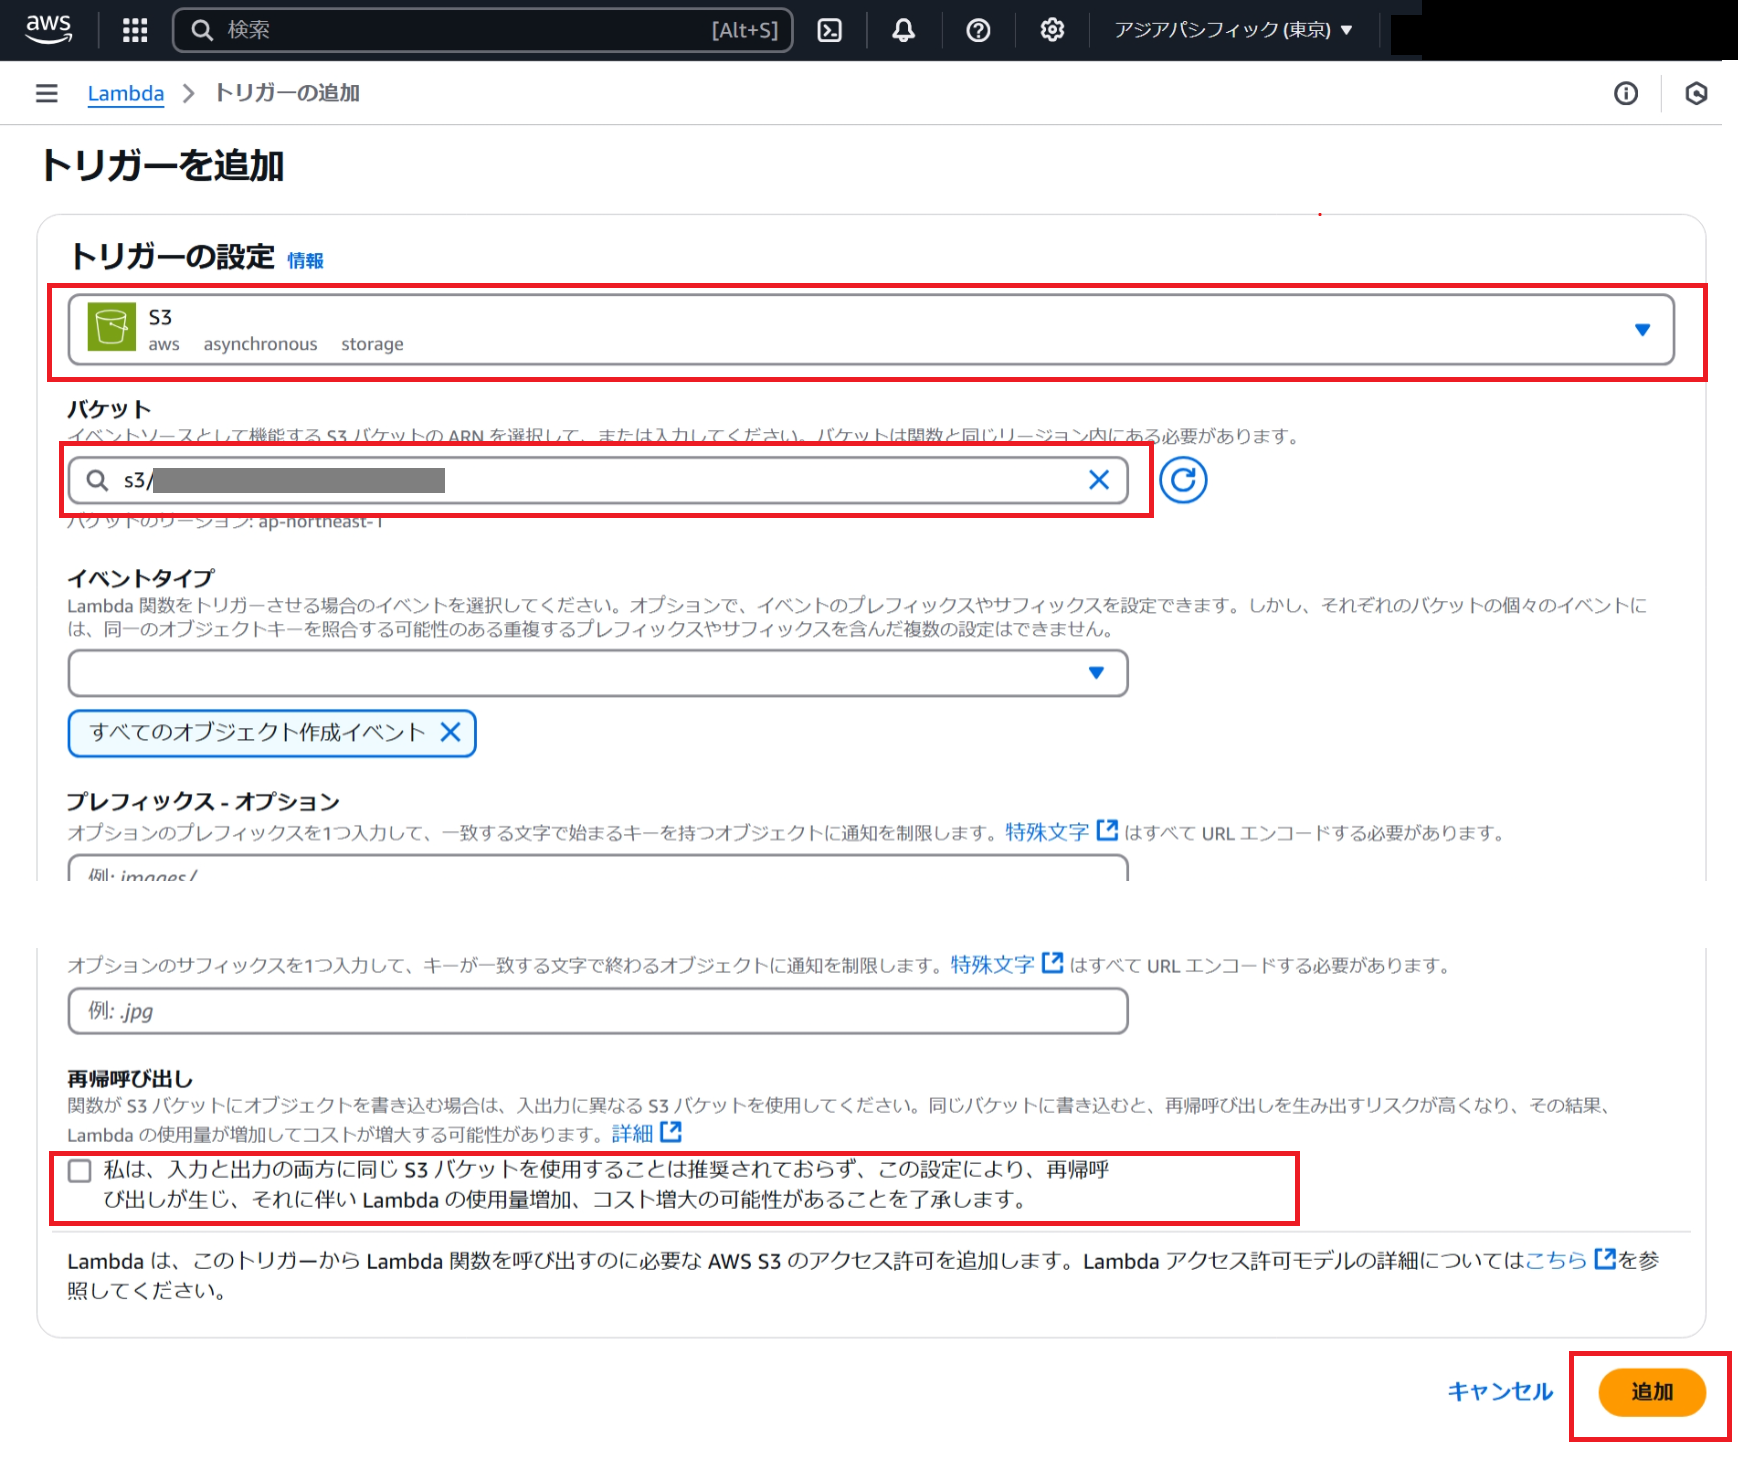1738x1458 pixels.
Task: Click the キャンセル button
Action: coord(1500,1392)
